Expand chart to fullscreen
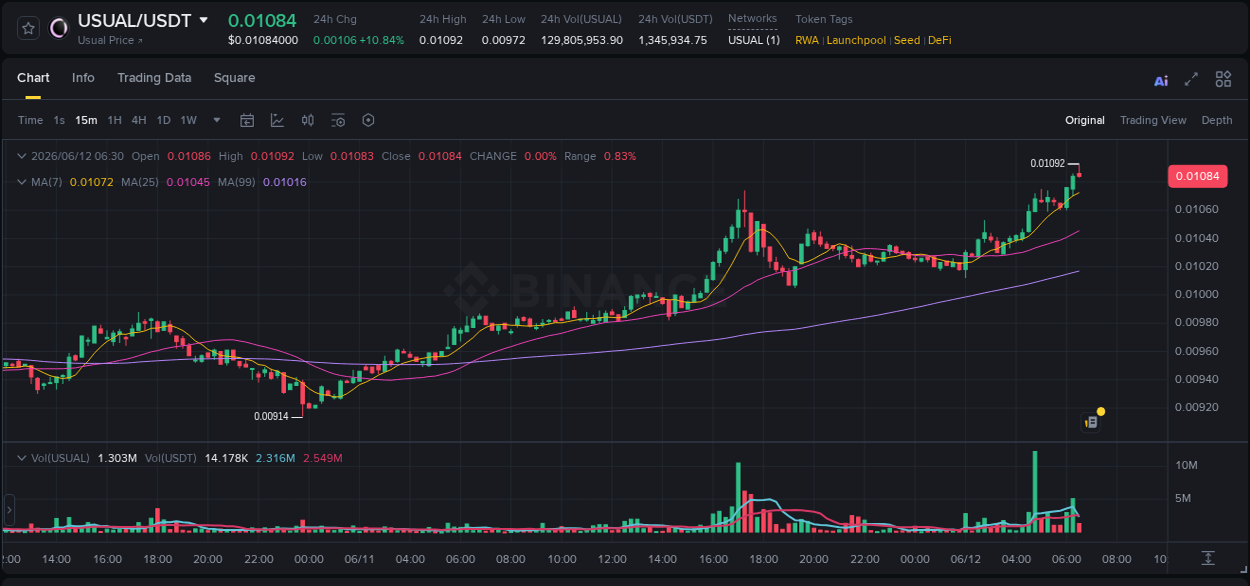The width and height of the screenshot is (1250, 586). click(x=1191, y=79)
